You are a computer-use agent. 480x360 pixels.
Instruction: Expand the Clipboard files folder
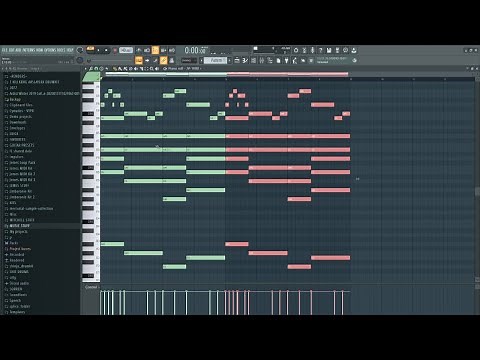pyautogui.click(x=21, y=105)
